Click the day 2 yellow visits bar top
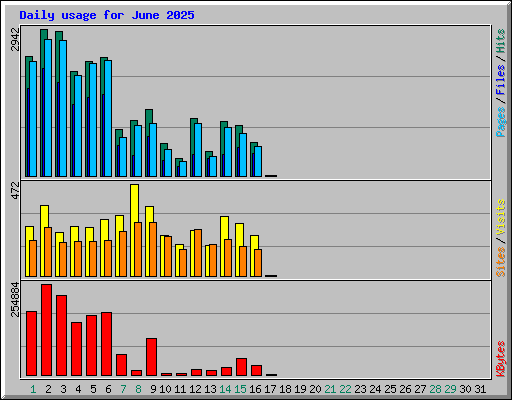The width and height of the screenshot is (512, 400). tap(44, 216)
